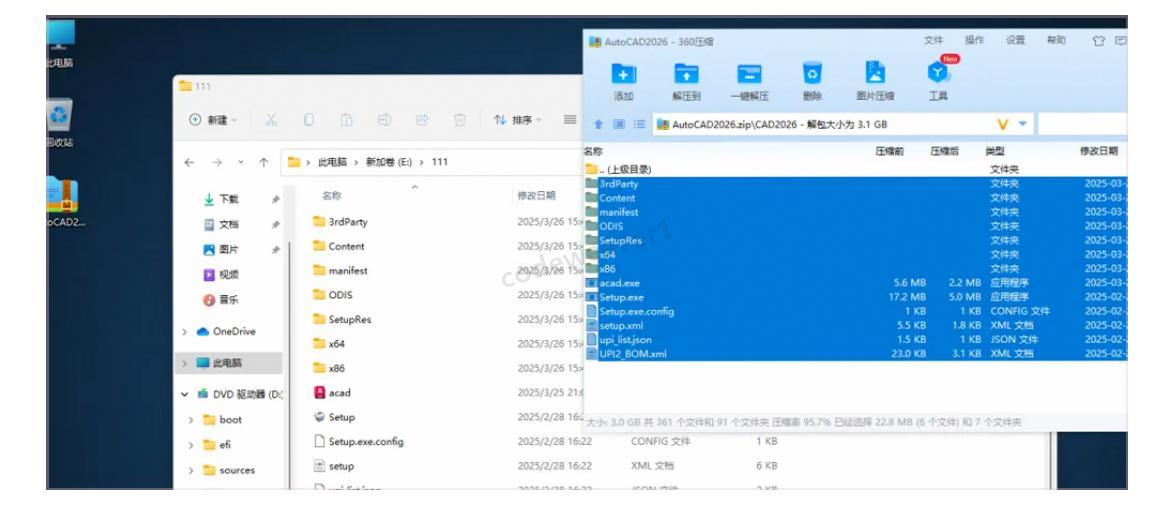Click the search box right of archive path
The height and width of the screenshot is (505, 1175).
tap(1083, 124)
